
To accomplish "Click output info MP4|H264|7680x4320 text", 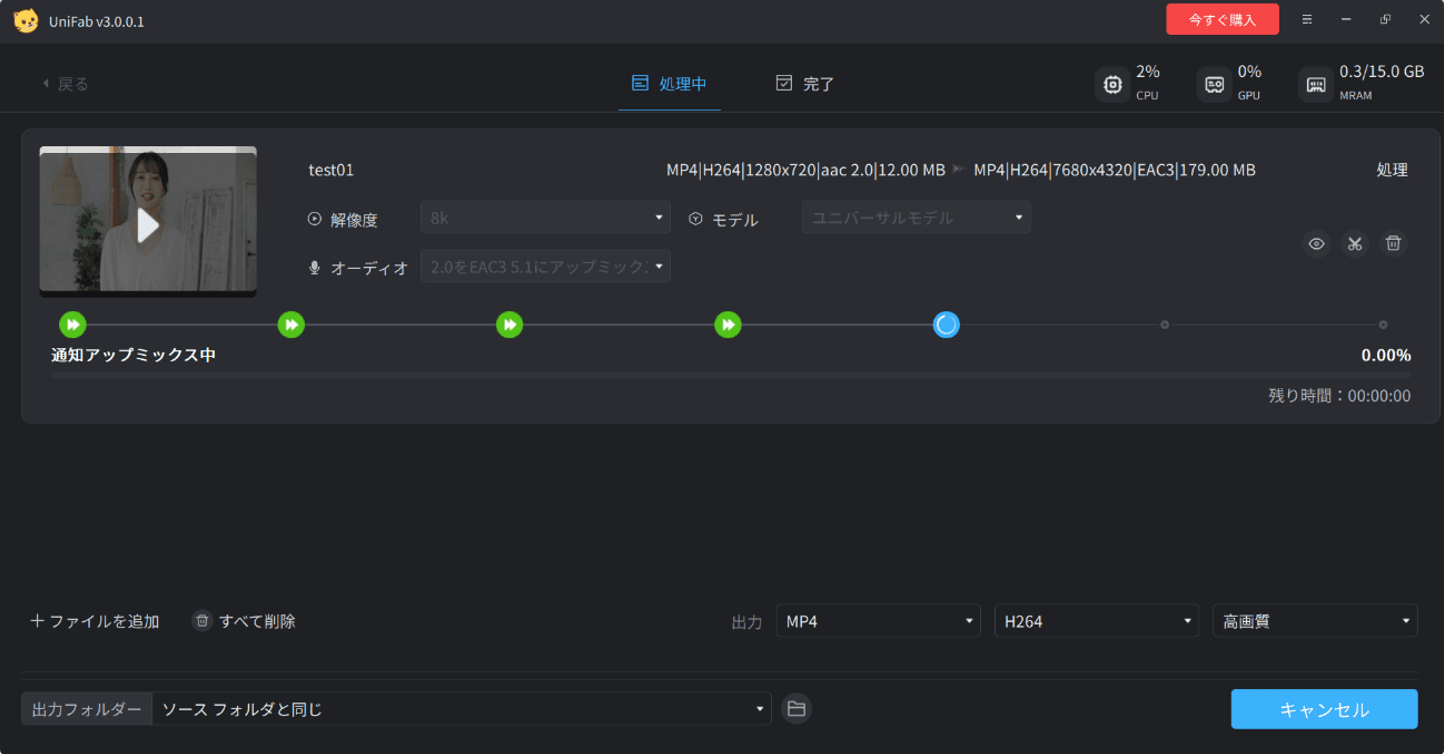I will click(x=1114, y=170).
